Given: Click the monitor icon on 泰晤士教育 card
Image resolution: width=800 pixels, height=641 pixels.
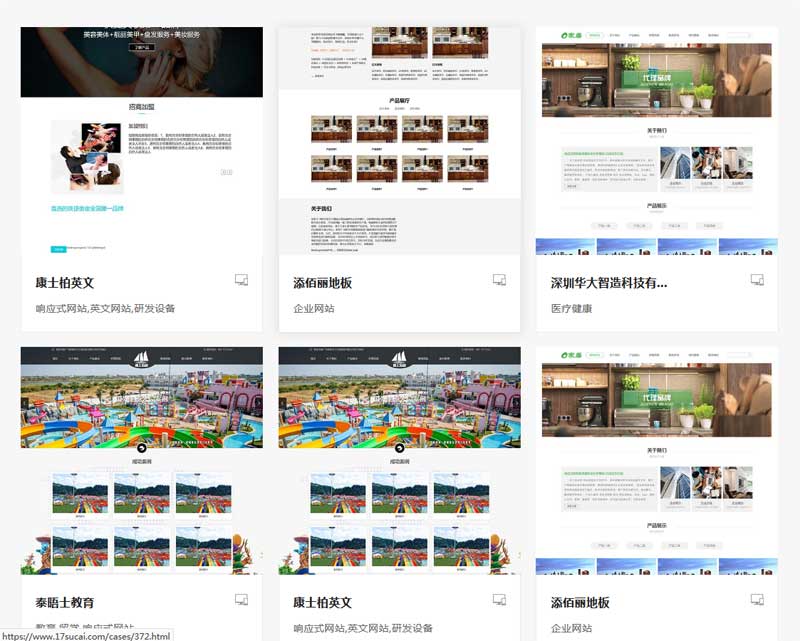Looking at the screenshot, I should (241, 601).
